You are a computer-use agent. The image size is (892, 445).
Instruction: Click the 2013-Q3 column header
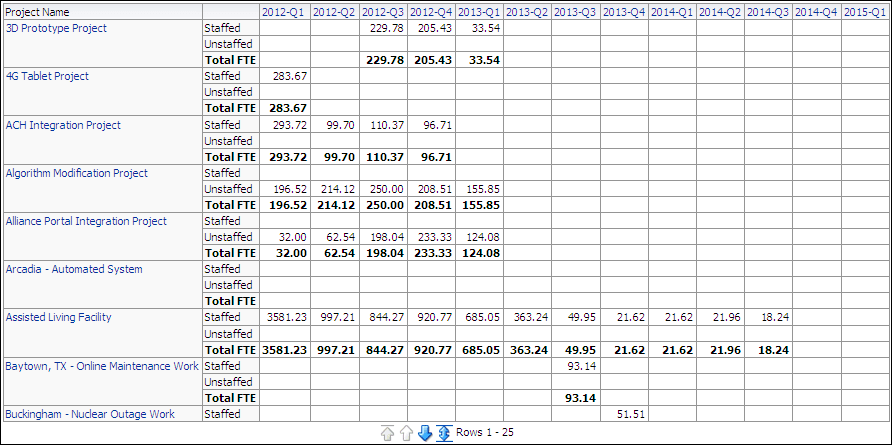[x=575, y=11]
